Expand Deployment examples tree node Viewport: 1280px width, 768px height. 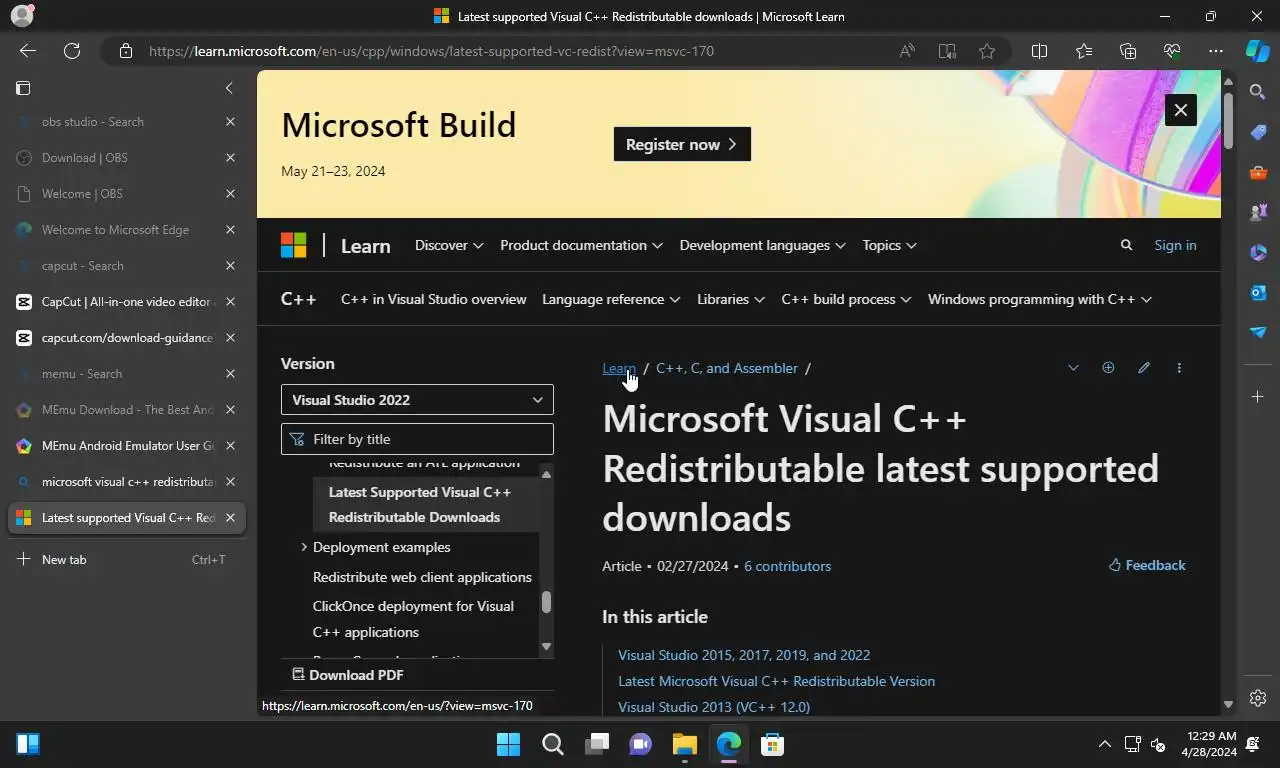pos(304,547)
